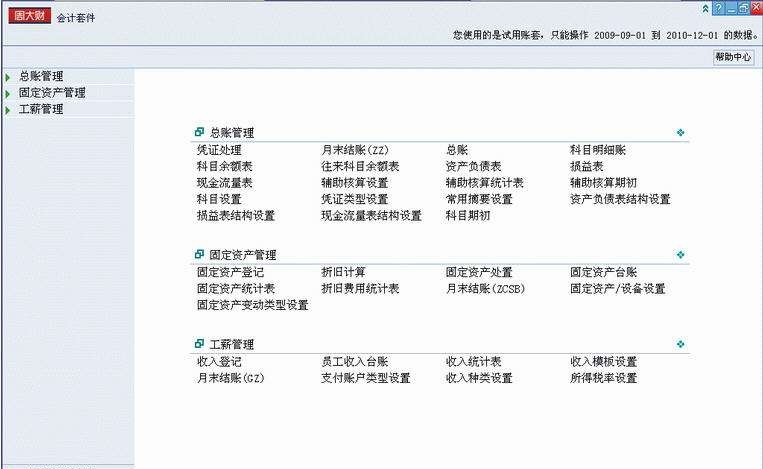Open the 帮助中心 button
The width and height of the screenshot is (763, 469).
point(733,57)
